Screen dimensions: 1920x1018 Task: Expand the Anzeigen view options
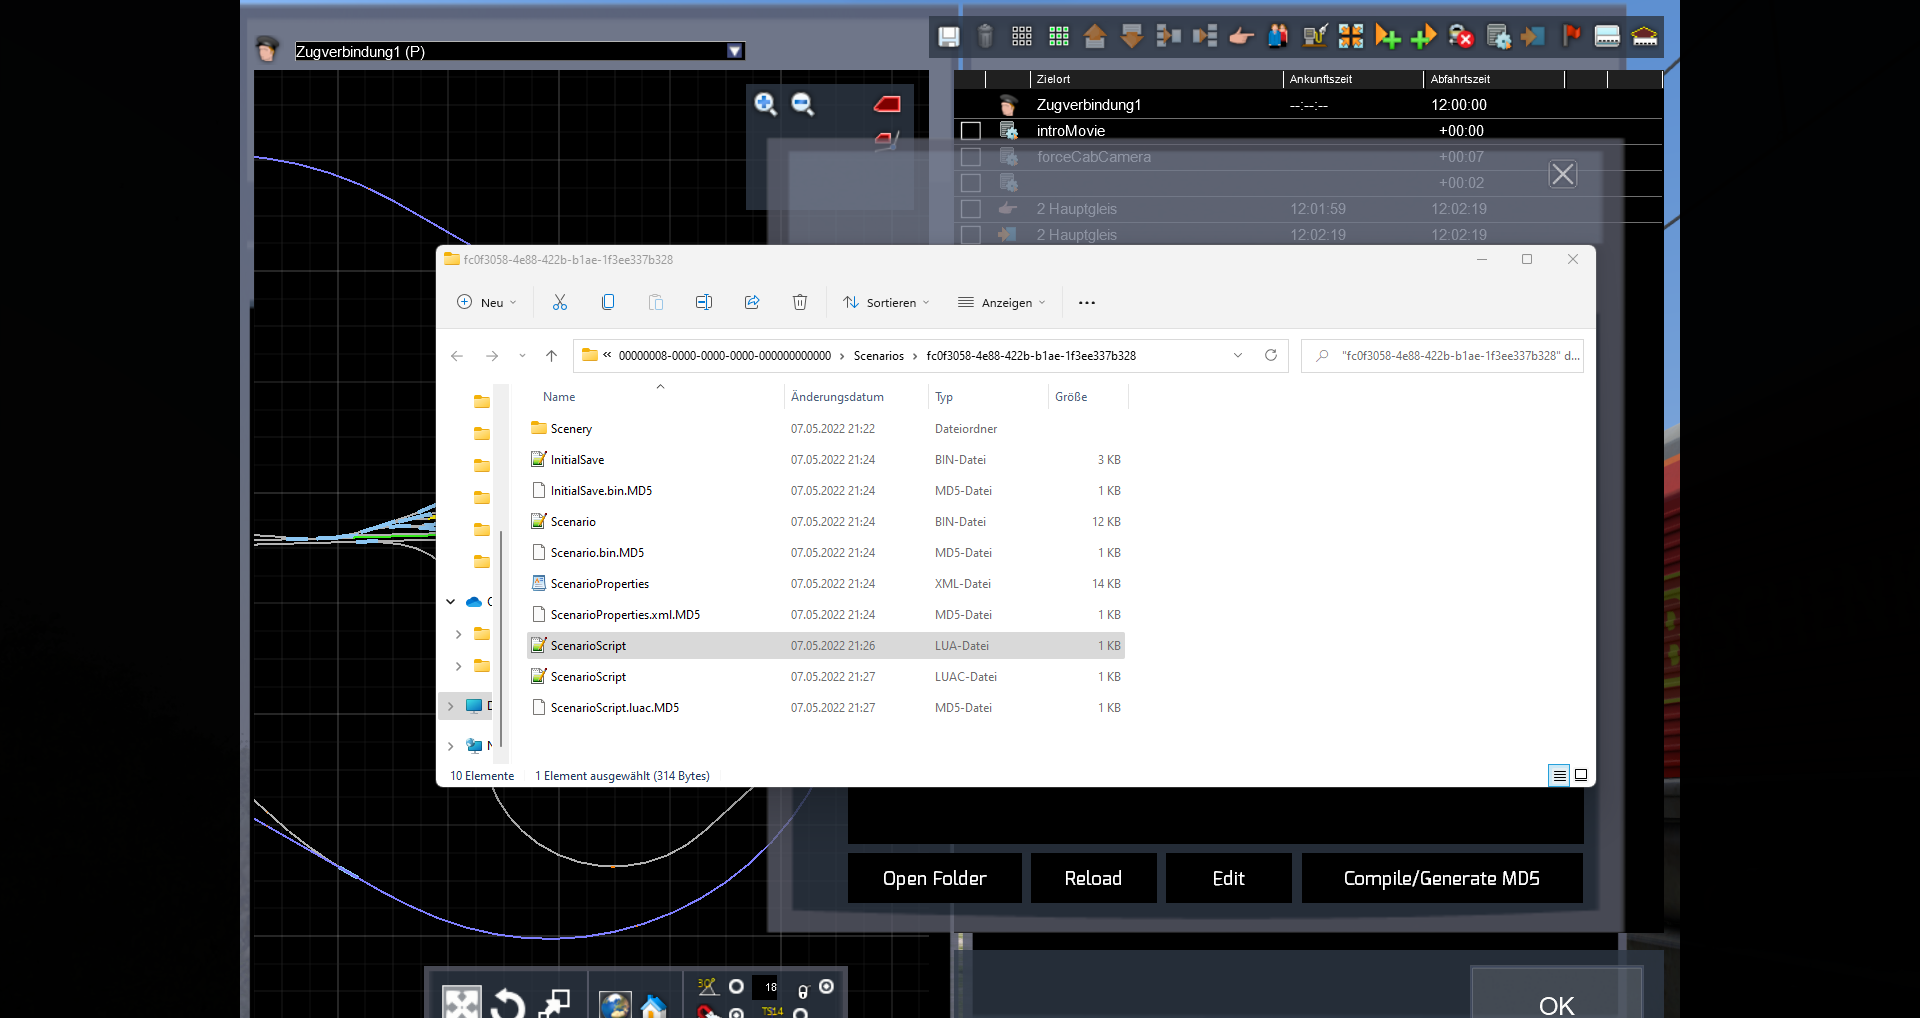point(1001,303)
